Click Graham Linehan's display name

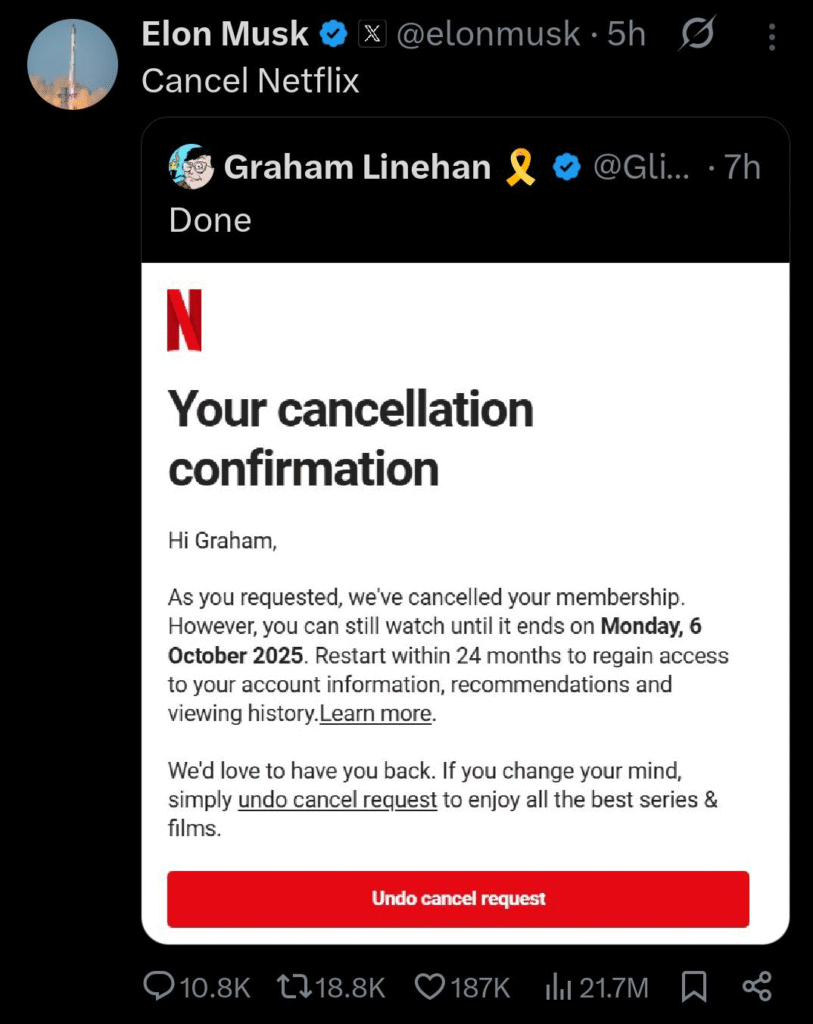357,168
